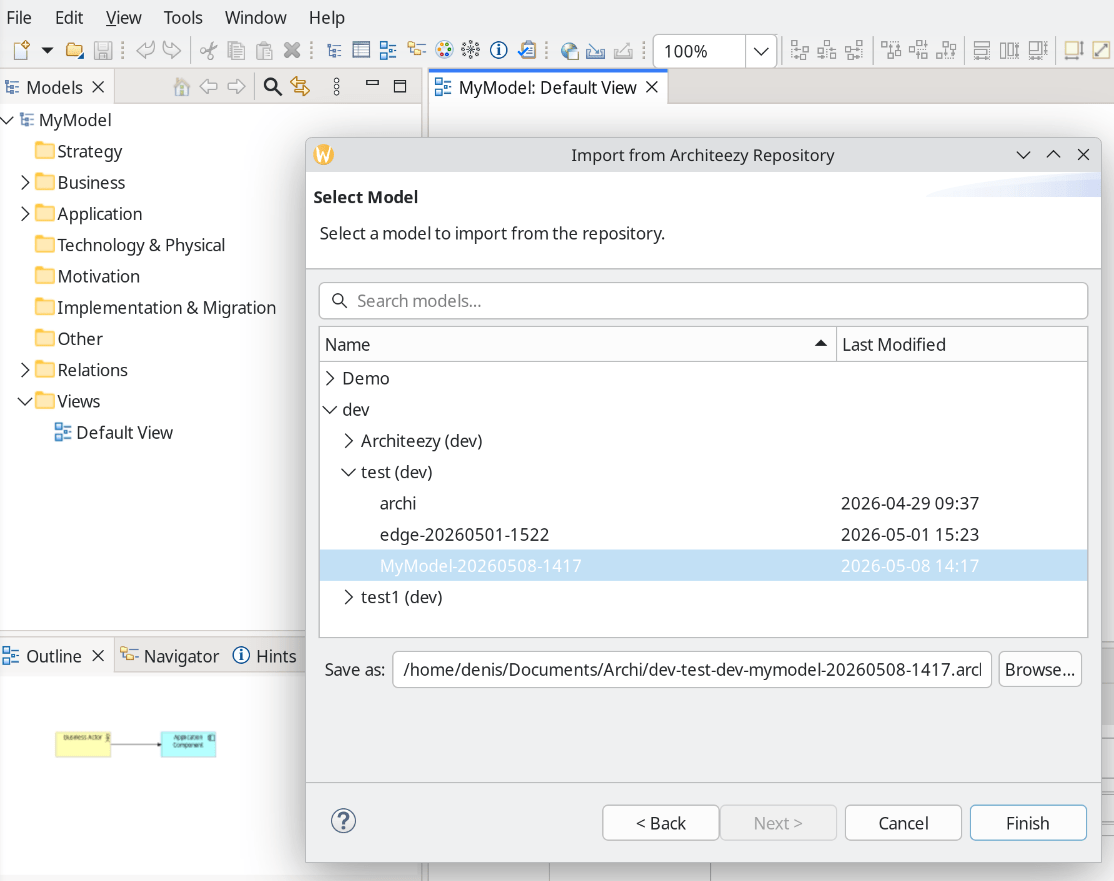Maximize the Models panel
Image resolution: width=1114 pixels, height=881 pixels.
pos(400,86)
